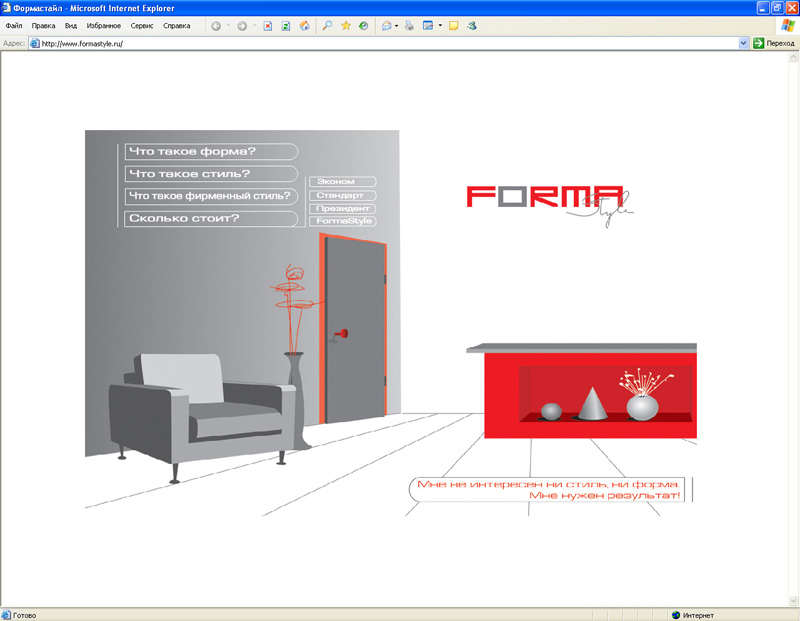Open the Discuss note icon

click(x=453, y=26)
